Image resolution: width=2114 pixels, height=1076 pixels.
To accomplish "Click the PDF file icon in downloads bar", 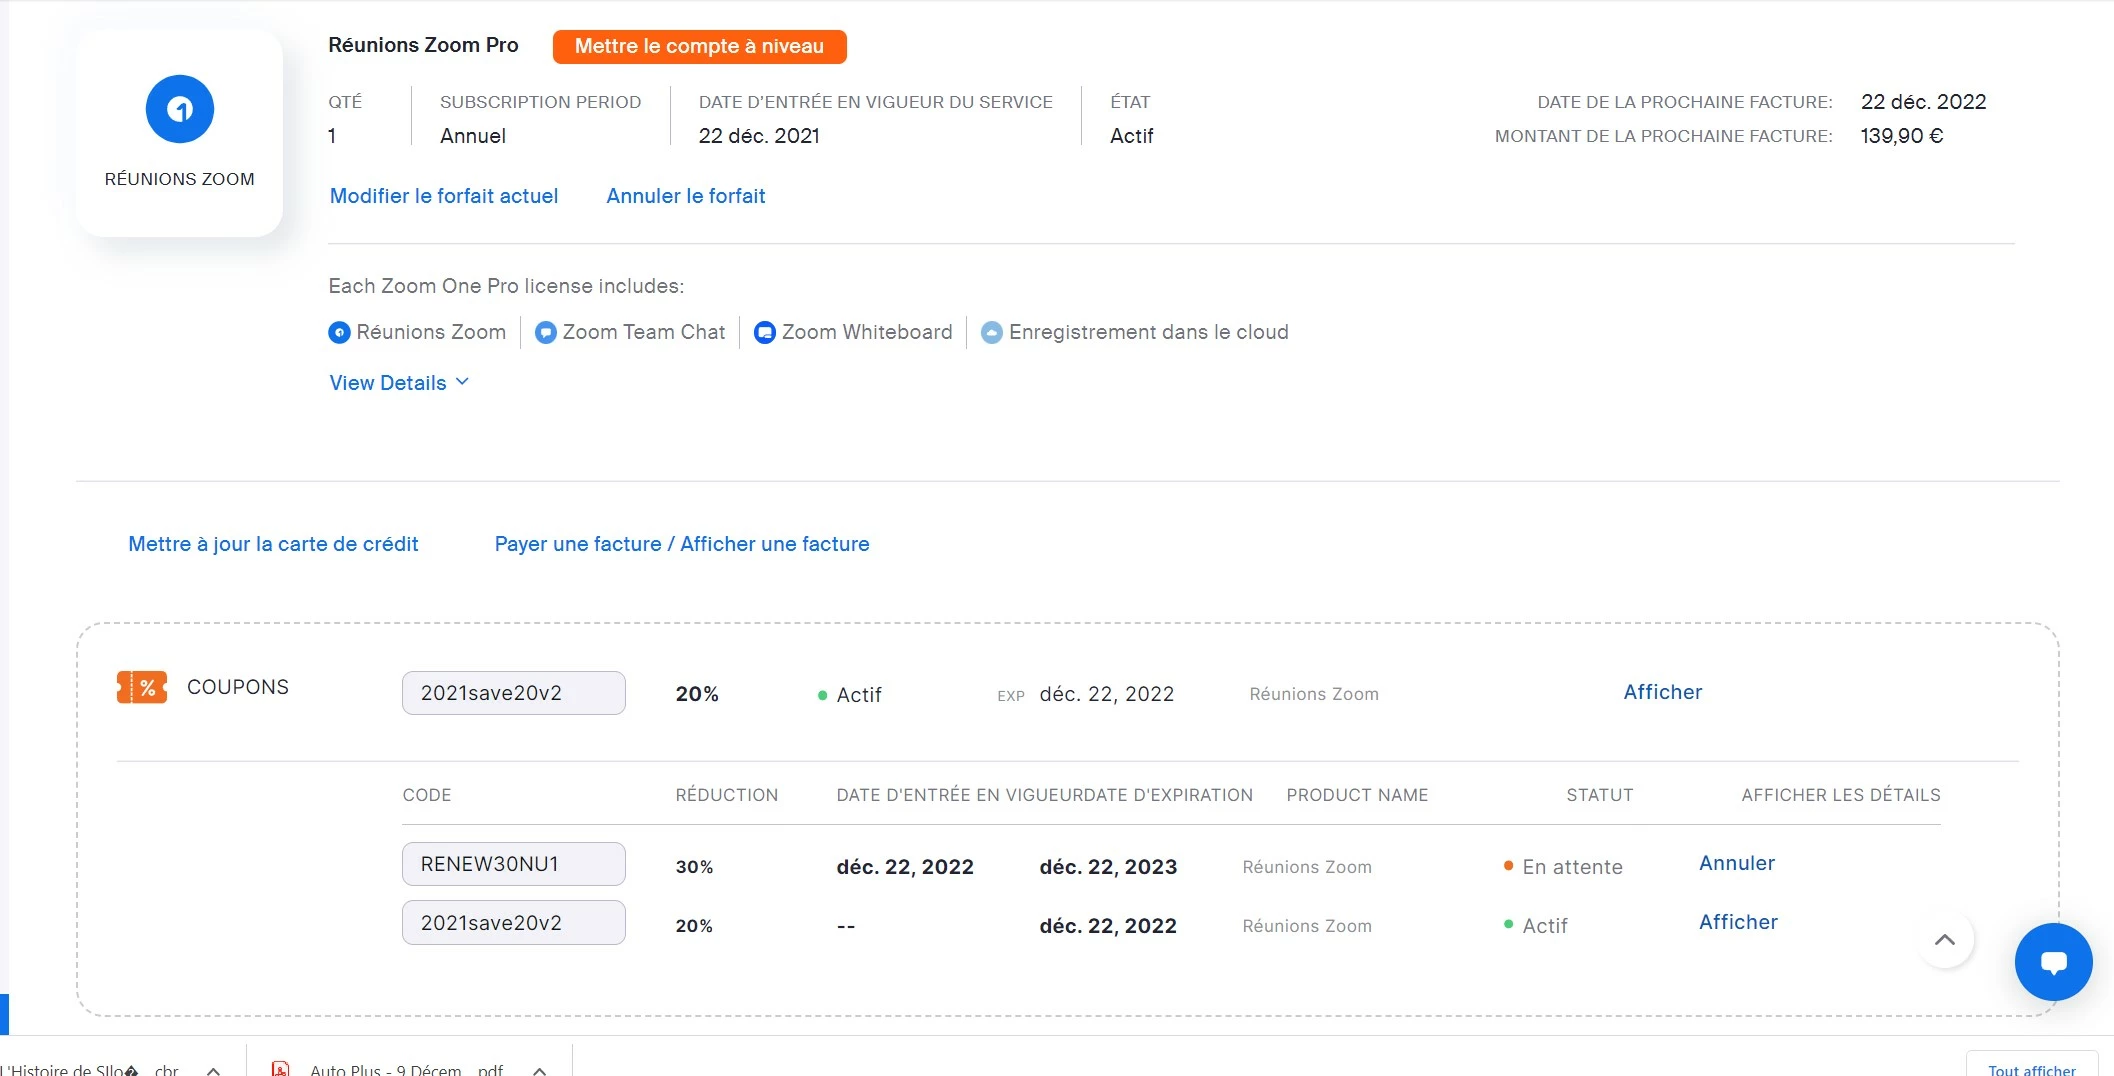I will 281,1069.
